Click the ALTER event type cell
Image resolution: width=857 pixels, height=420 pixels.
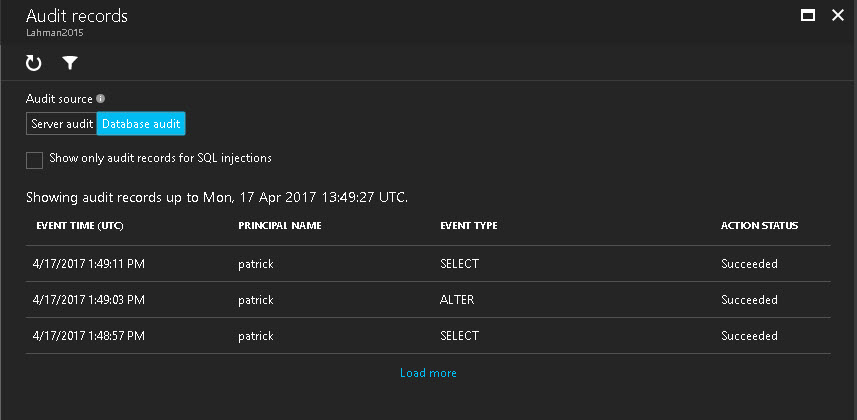click(x=457, y=300)
